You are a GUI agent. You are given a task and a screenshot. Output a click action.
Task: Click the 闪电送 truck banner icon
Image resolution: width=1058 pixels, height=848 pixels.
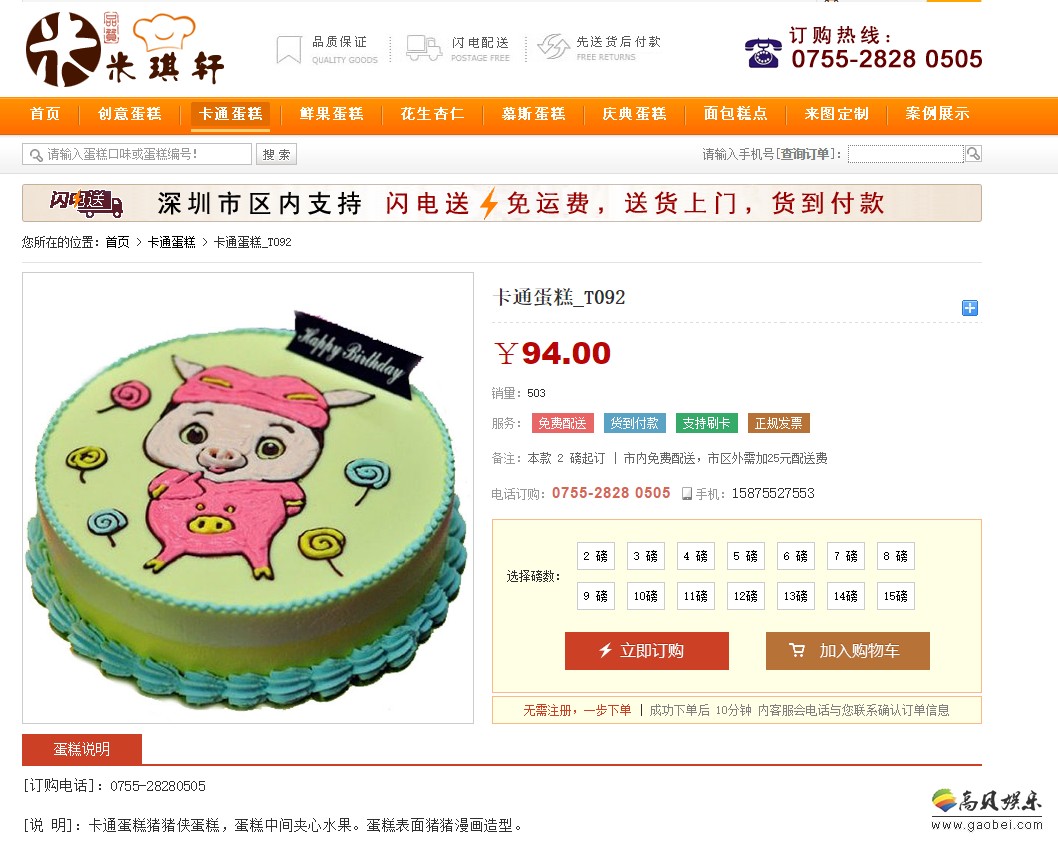pos(86,203)
